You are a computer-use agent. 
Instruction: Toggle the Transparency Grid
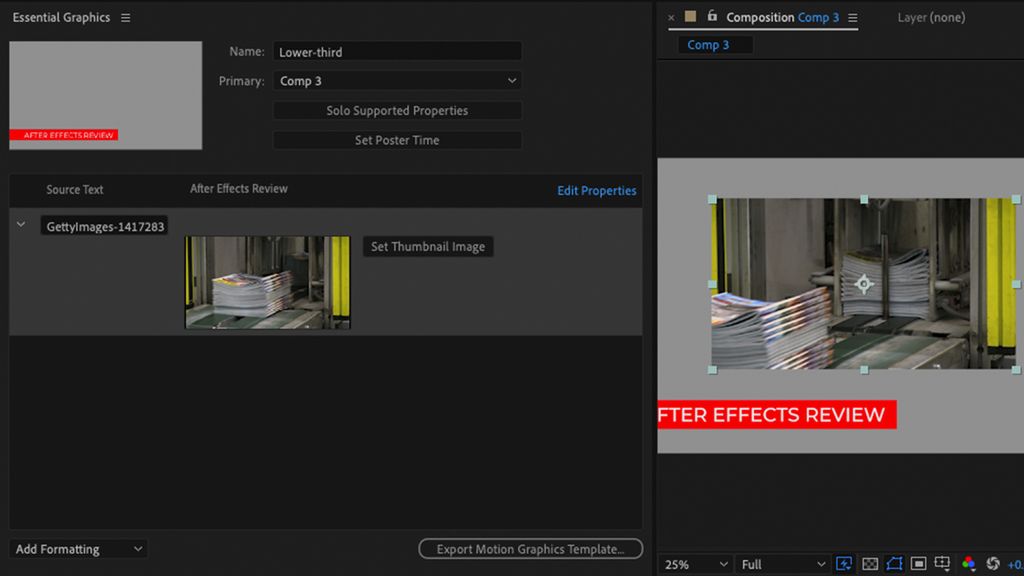click(869, 563)
